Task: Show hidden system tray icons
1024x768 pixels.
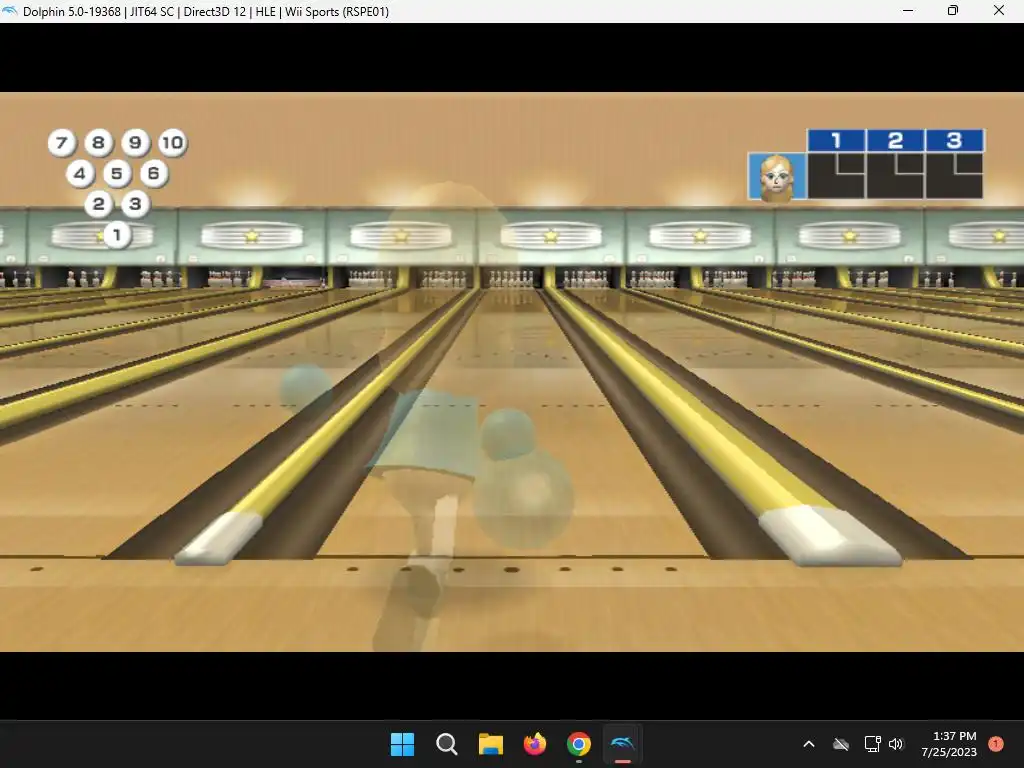Action: pos(808,744)
